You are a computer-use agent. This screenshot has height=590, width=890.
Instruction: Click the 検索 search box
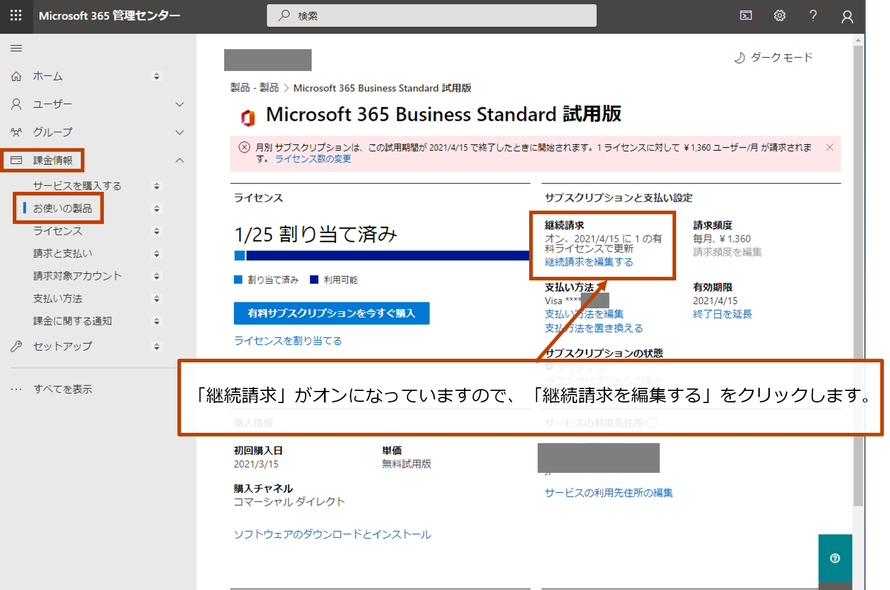pyautogui.click(x=432, y=16)
